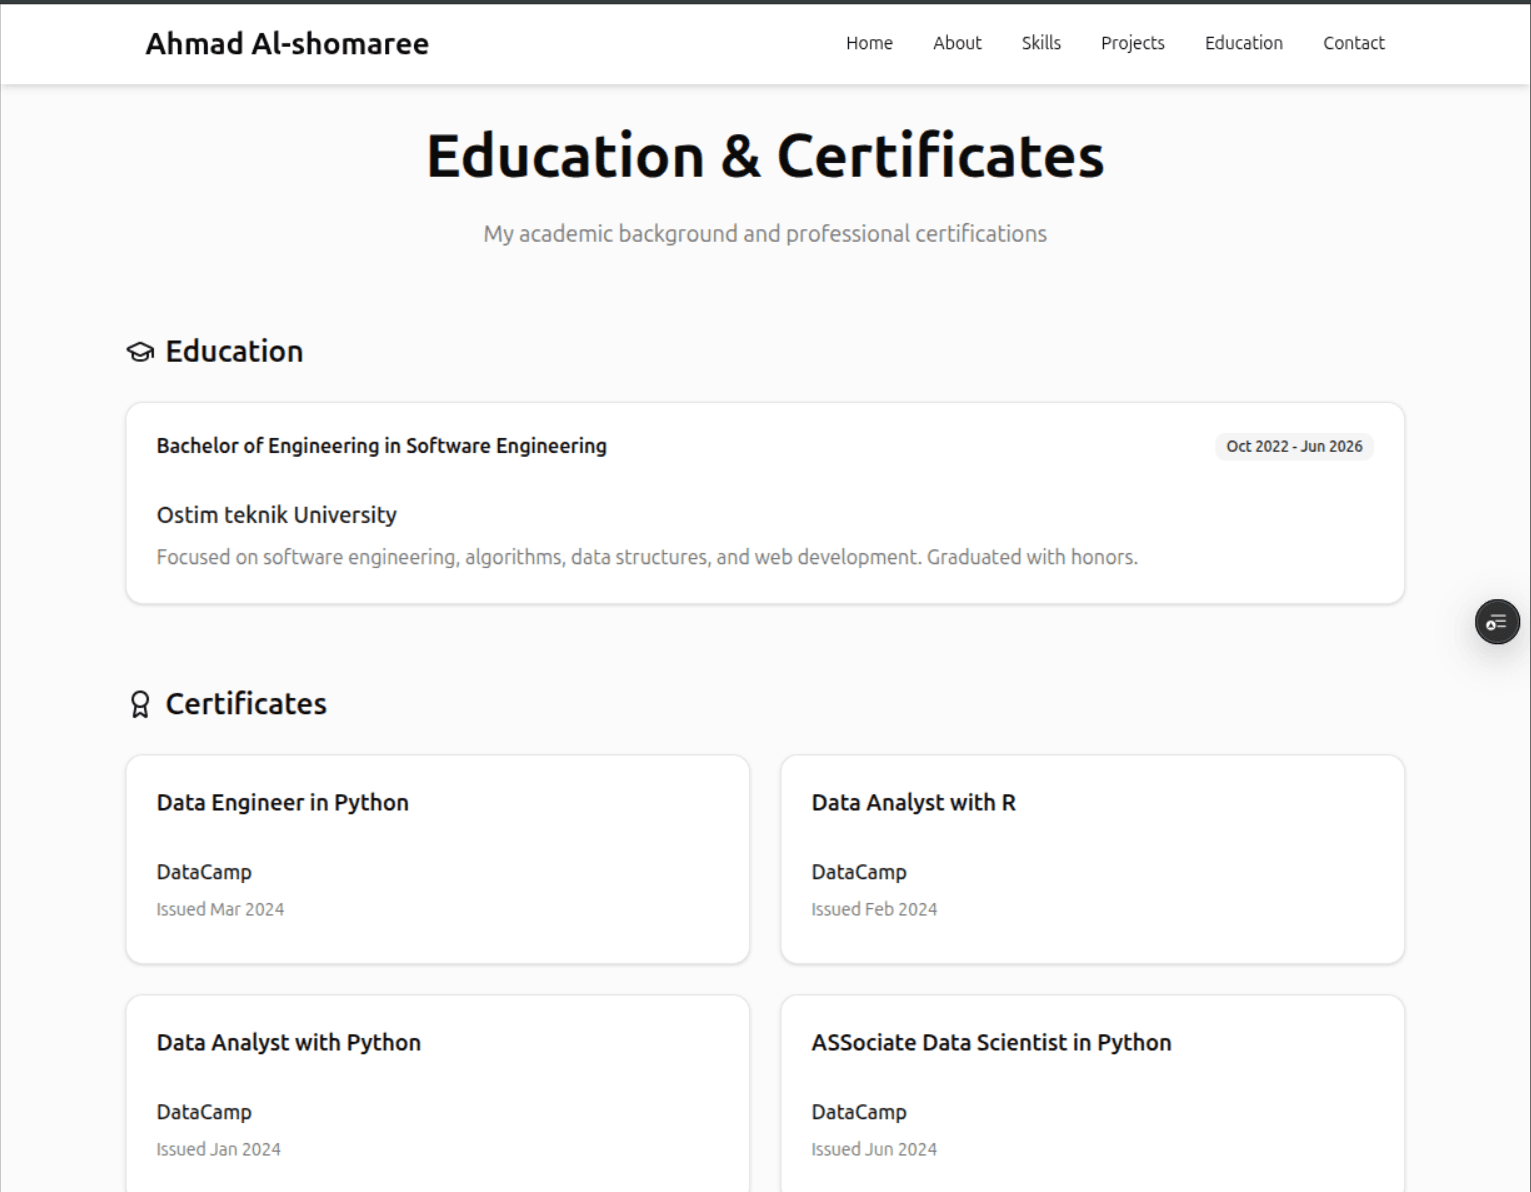Navigate to the Skills section
This screenshot has width=1531, height=1192.
pyautogui.click(x=1041, y=43)
